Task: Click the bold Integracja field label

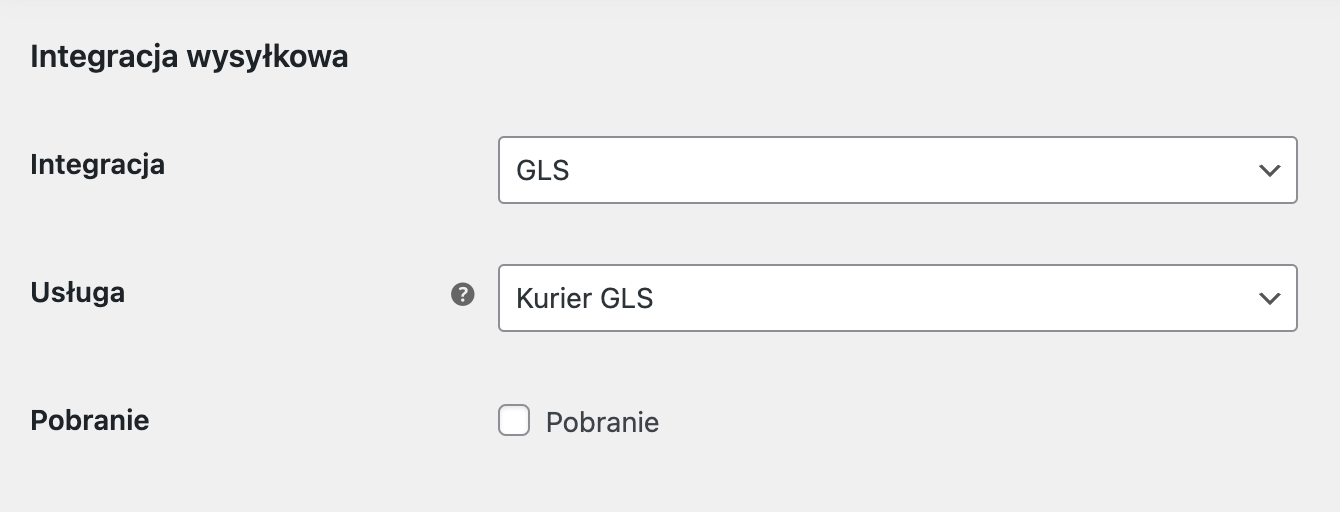Action: 97,164
